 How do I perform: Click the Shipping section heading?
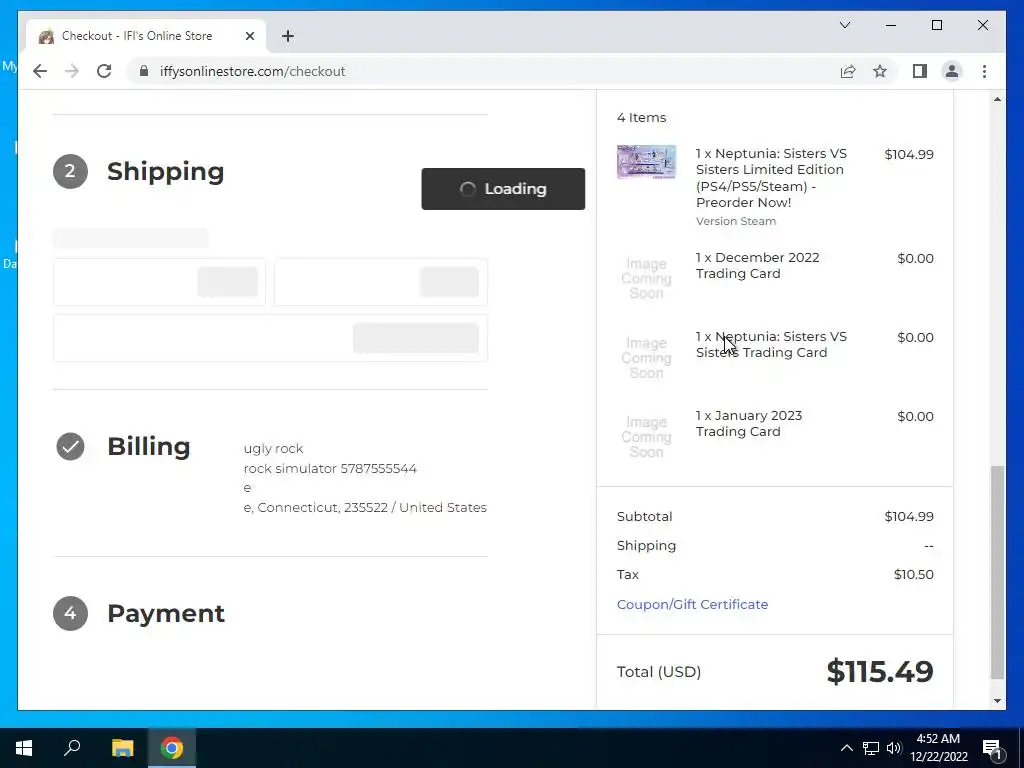pyautogui.click(x=165, y=171)
